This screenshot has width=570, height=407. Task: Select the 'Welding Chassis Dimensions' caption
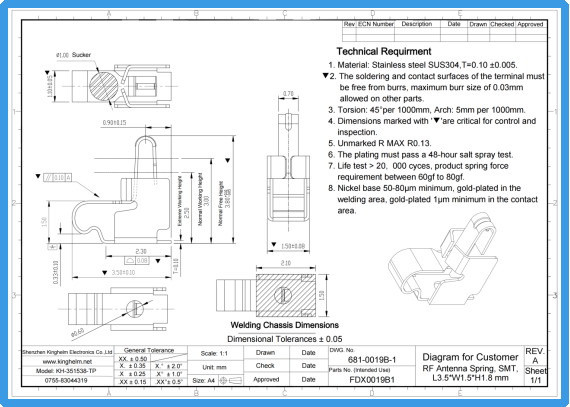coord(285,325)
